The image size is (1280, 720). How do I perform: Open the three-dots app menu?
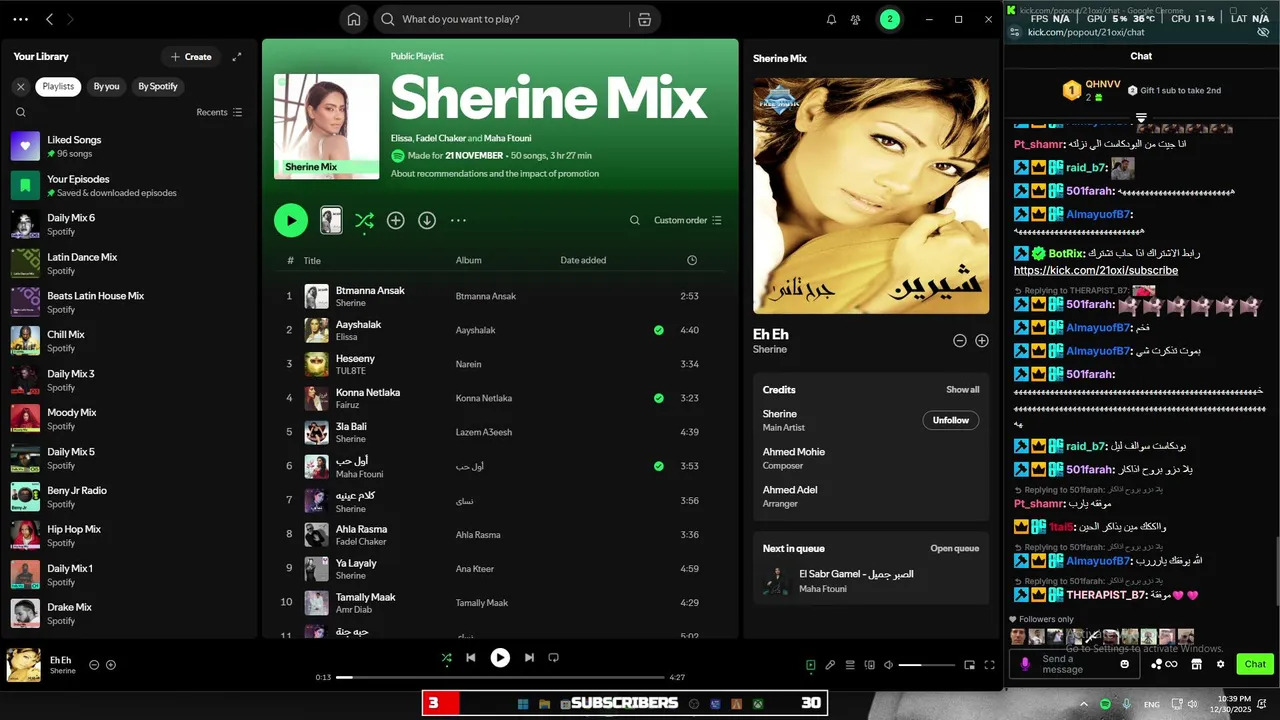pyautogui.click(x=21, y=19)
